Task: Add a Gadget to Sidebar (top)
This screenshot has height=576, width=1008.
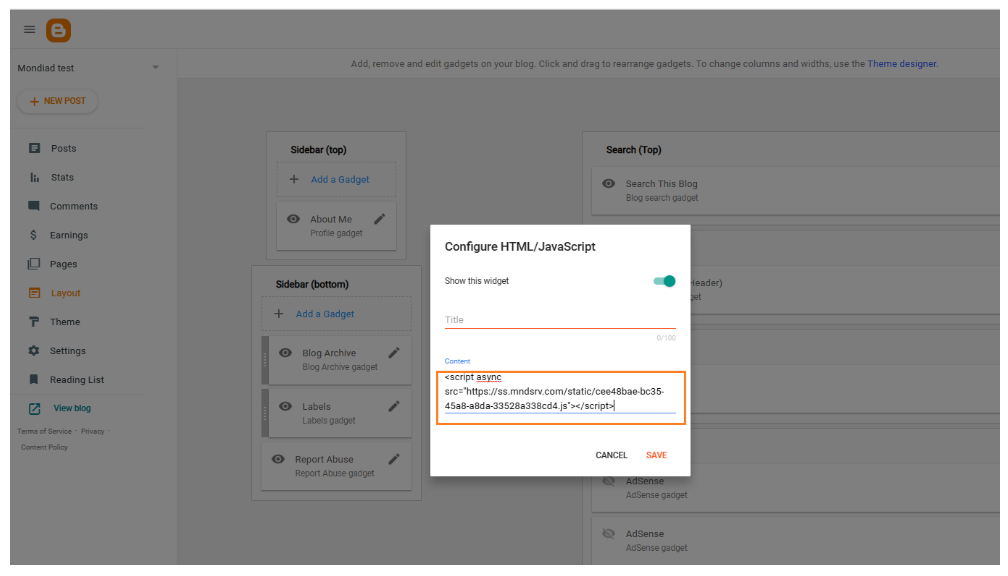Action: point(336,180)
